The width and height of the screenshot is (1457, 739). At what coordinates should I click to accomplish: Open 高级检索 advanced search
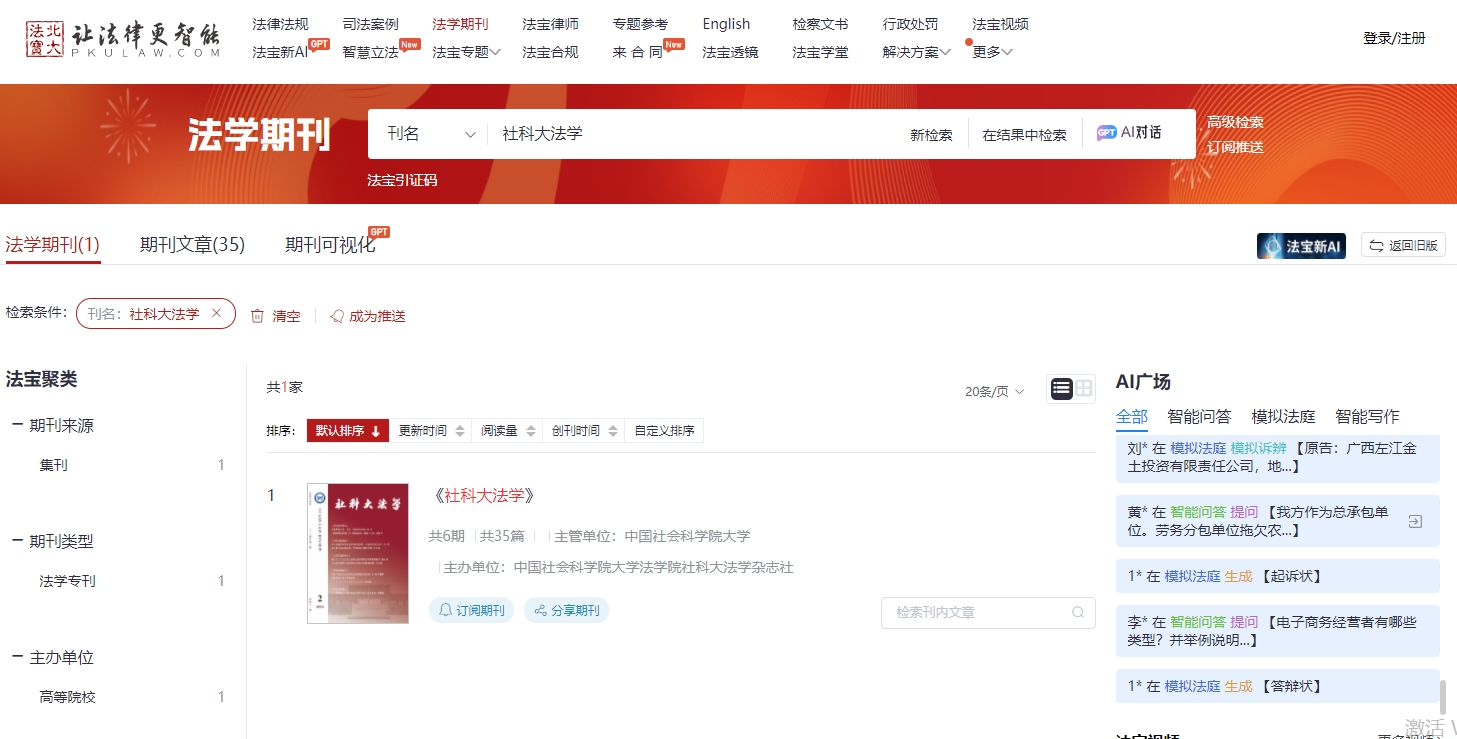(1235, 122)
